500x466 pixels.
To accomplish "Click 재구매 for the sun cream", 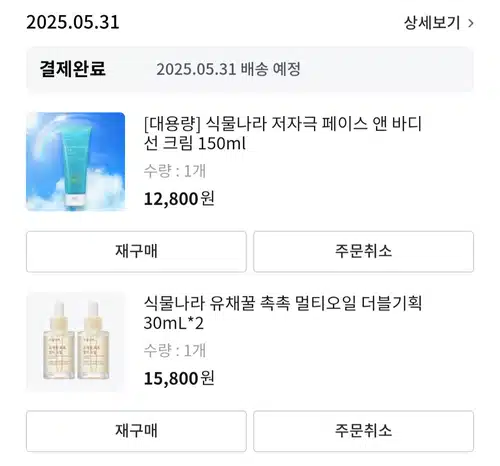I will point(136,251).
